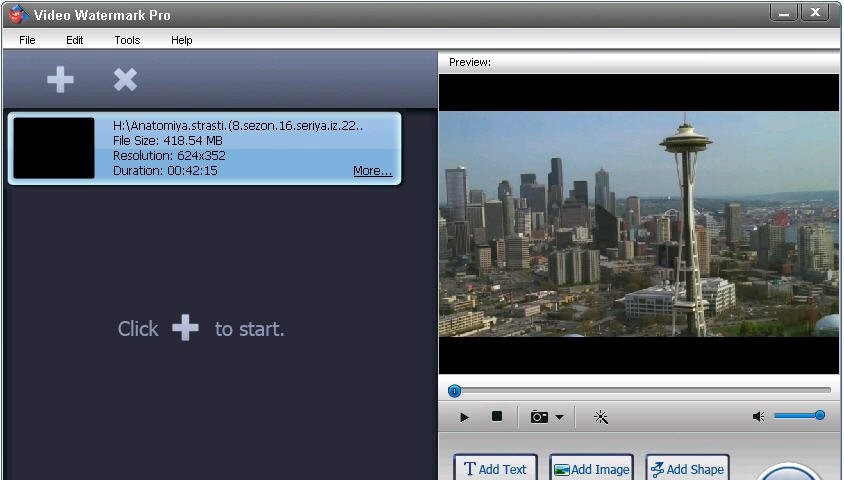844x480 pixels.
Task: Open the More... link for video details
Action: pos(372,171)
